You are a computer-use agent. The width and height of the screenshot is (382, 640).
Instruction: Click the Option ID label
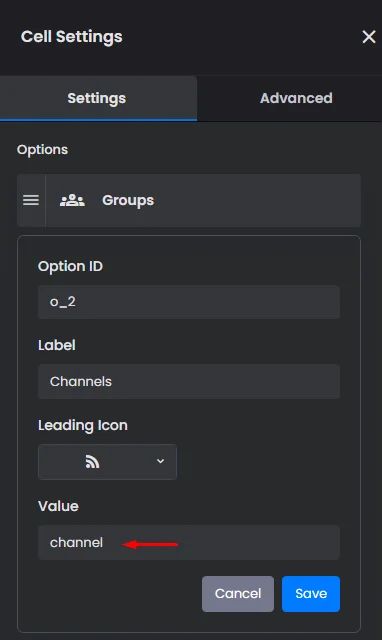70,266
